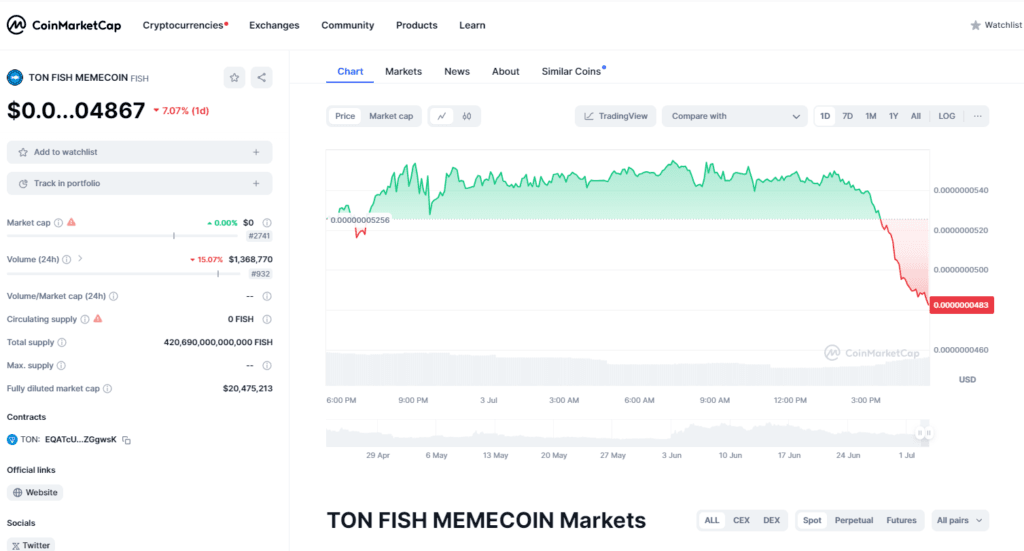Toggle LOG scale on chart
This screenshot has width=1024, height=551.
[947, 116]
